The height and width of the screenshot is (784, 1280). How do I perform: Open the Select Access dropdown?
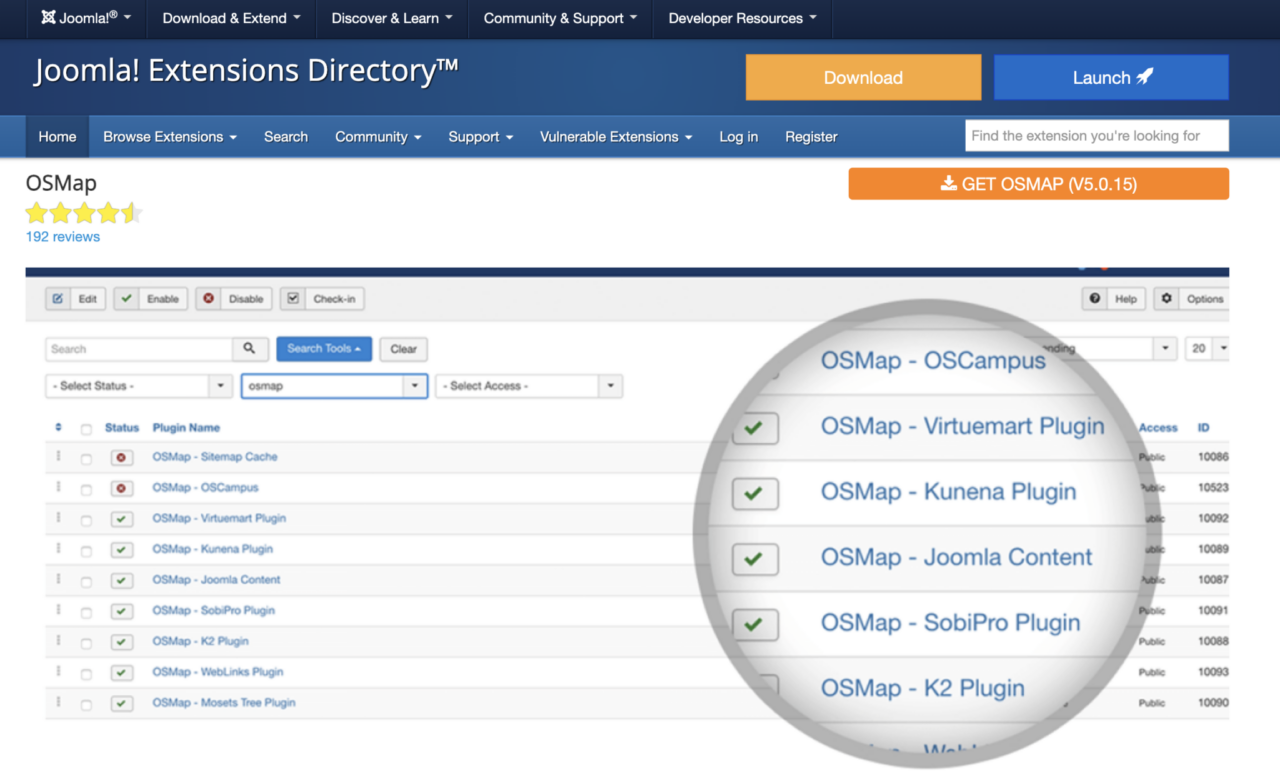(x=529, y=386)
